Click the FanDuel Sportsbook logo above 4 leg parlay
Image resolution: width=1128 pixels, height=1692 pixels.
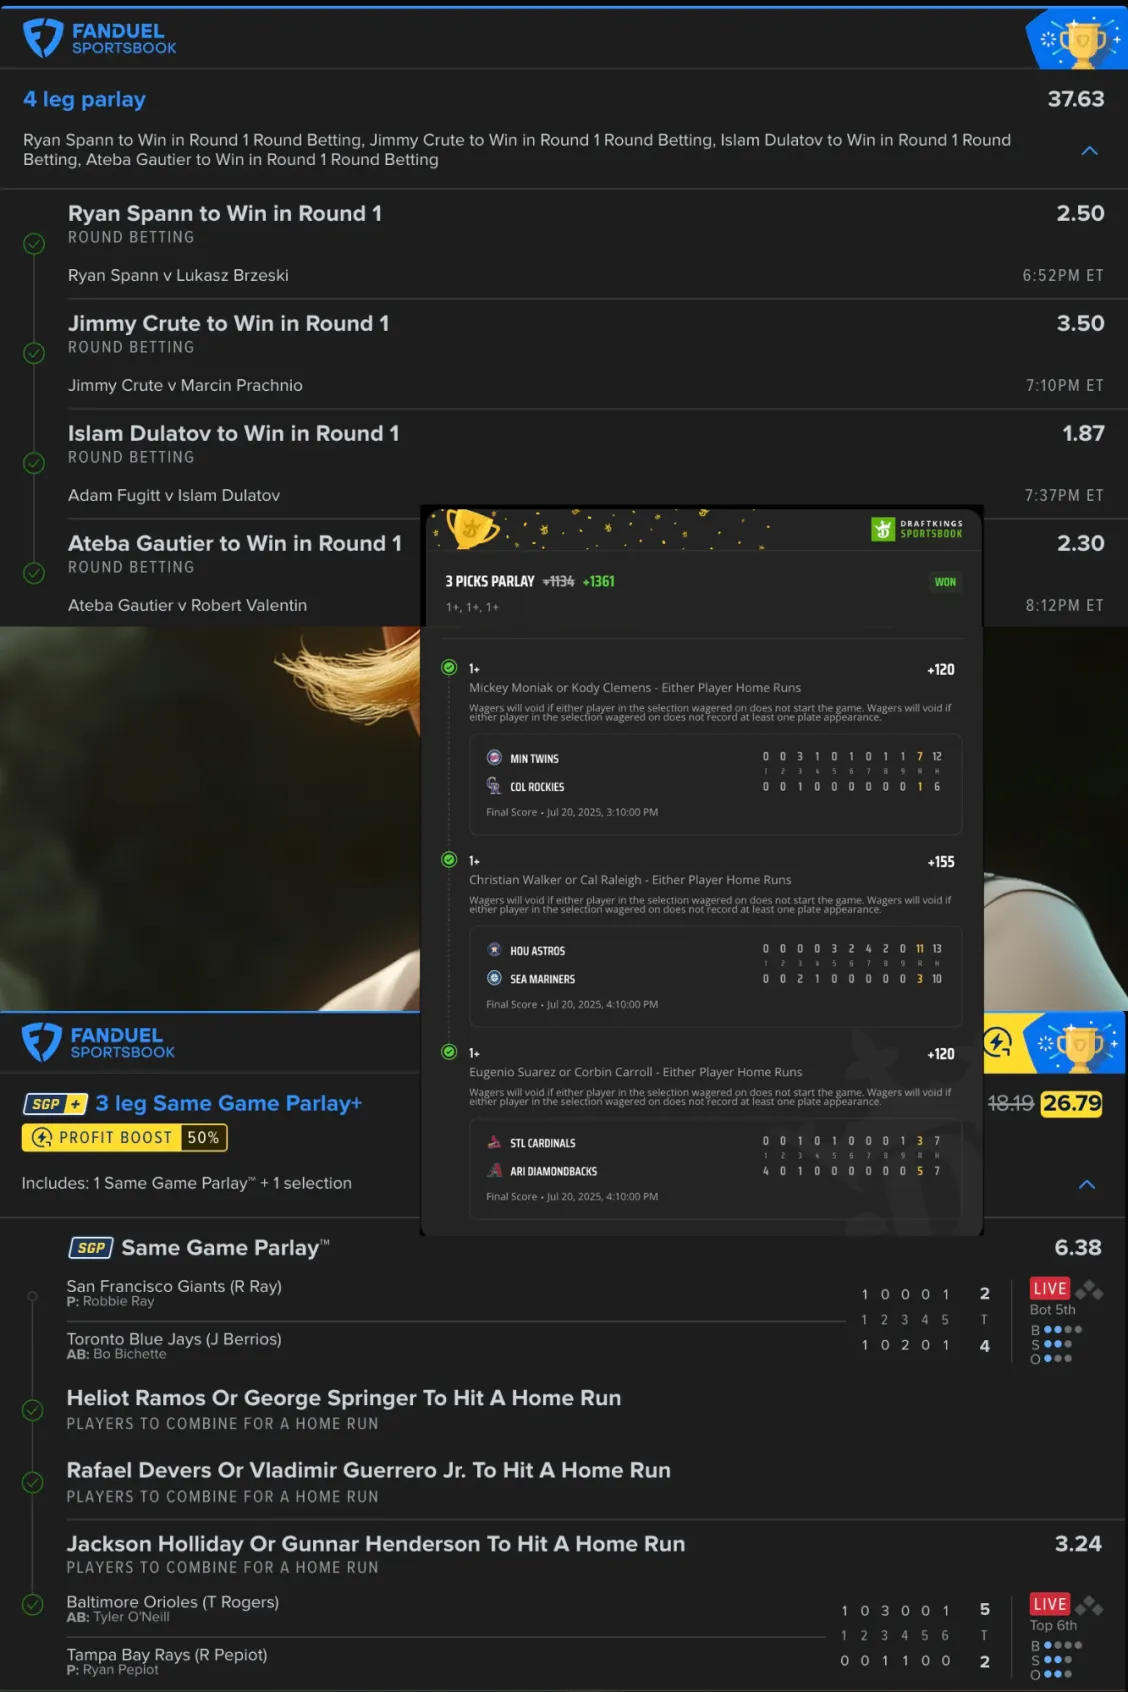coord(99,39)
